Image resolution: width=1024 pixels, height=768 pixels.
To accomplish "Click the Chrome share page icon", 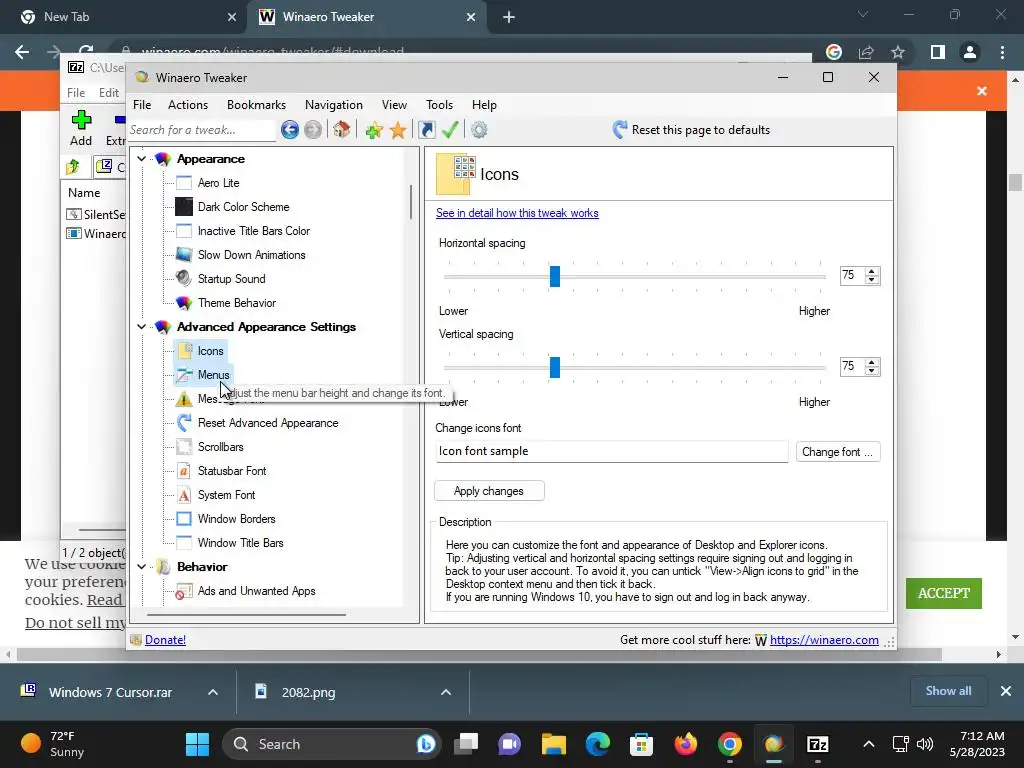I will (866, 52).
